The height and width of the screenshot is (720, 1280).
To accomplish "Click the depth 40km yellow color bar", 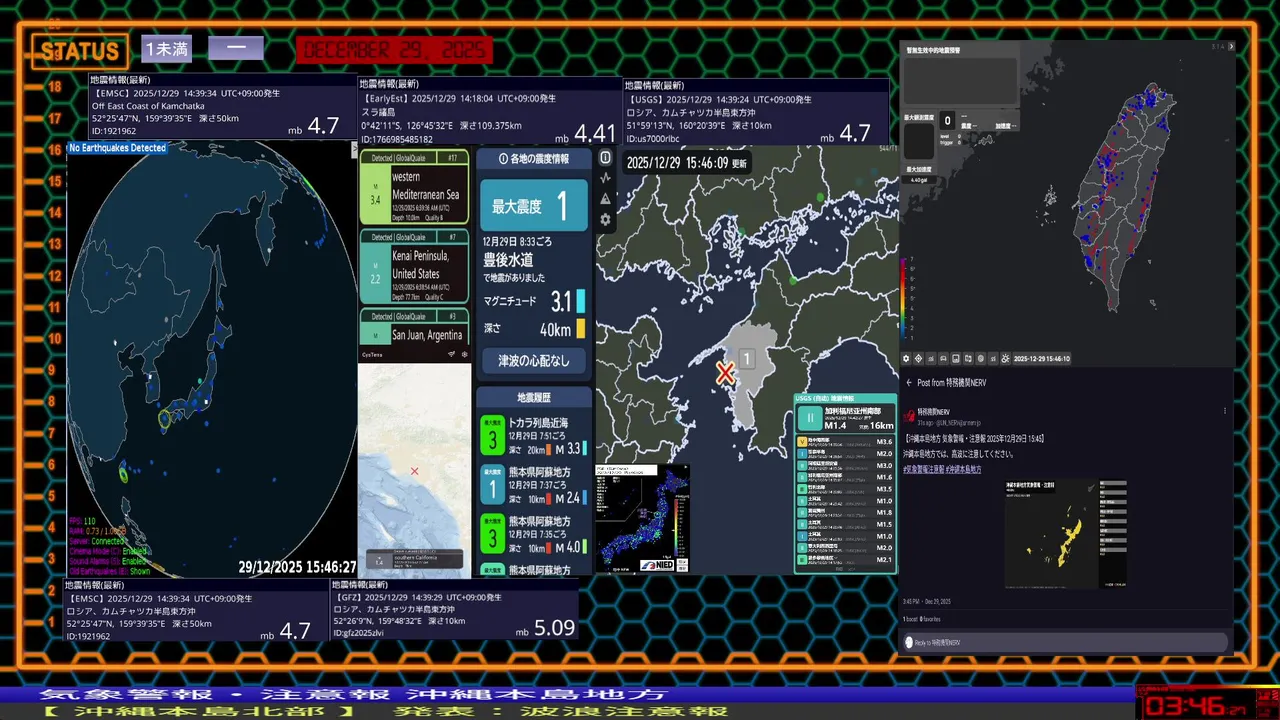I will pyautogui.click(x=581, y=329).
